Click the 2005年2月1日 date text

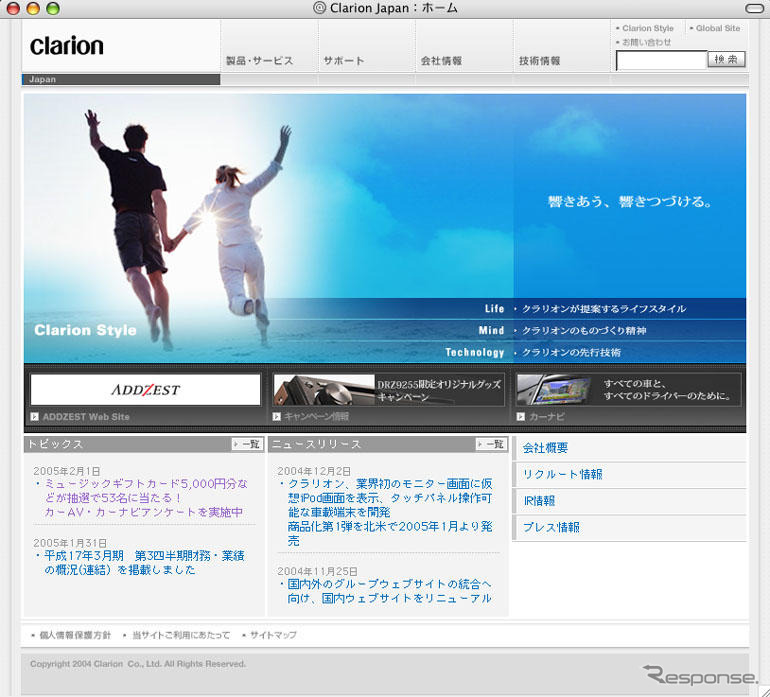point(67,471)
